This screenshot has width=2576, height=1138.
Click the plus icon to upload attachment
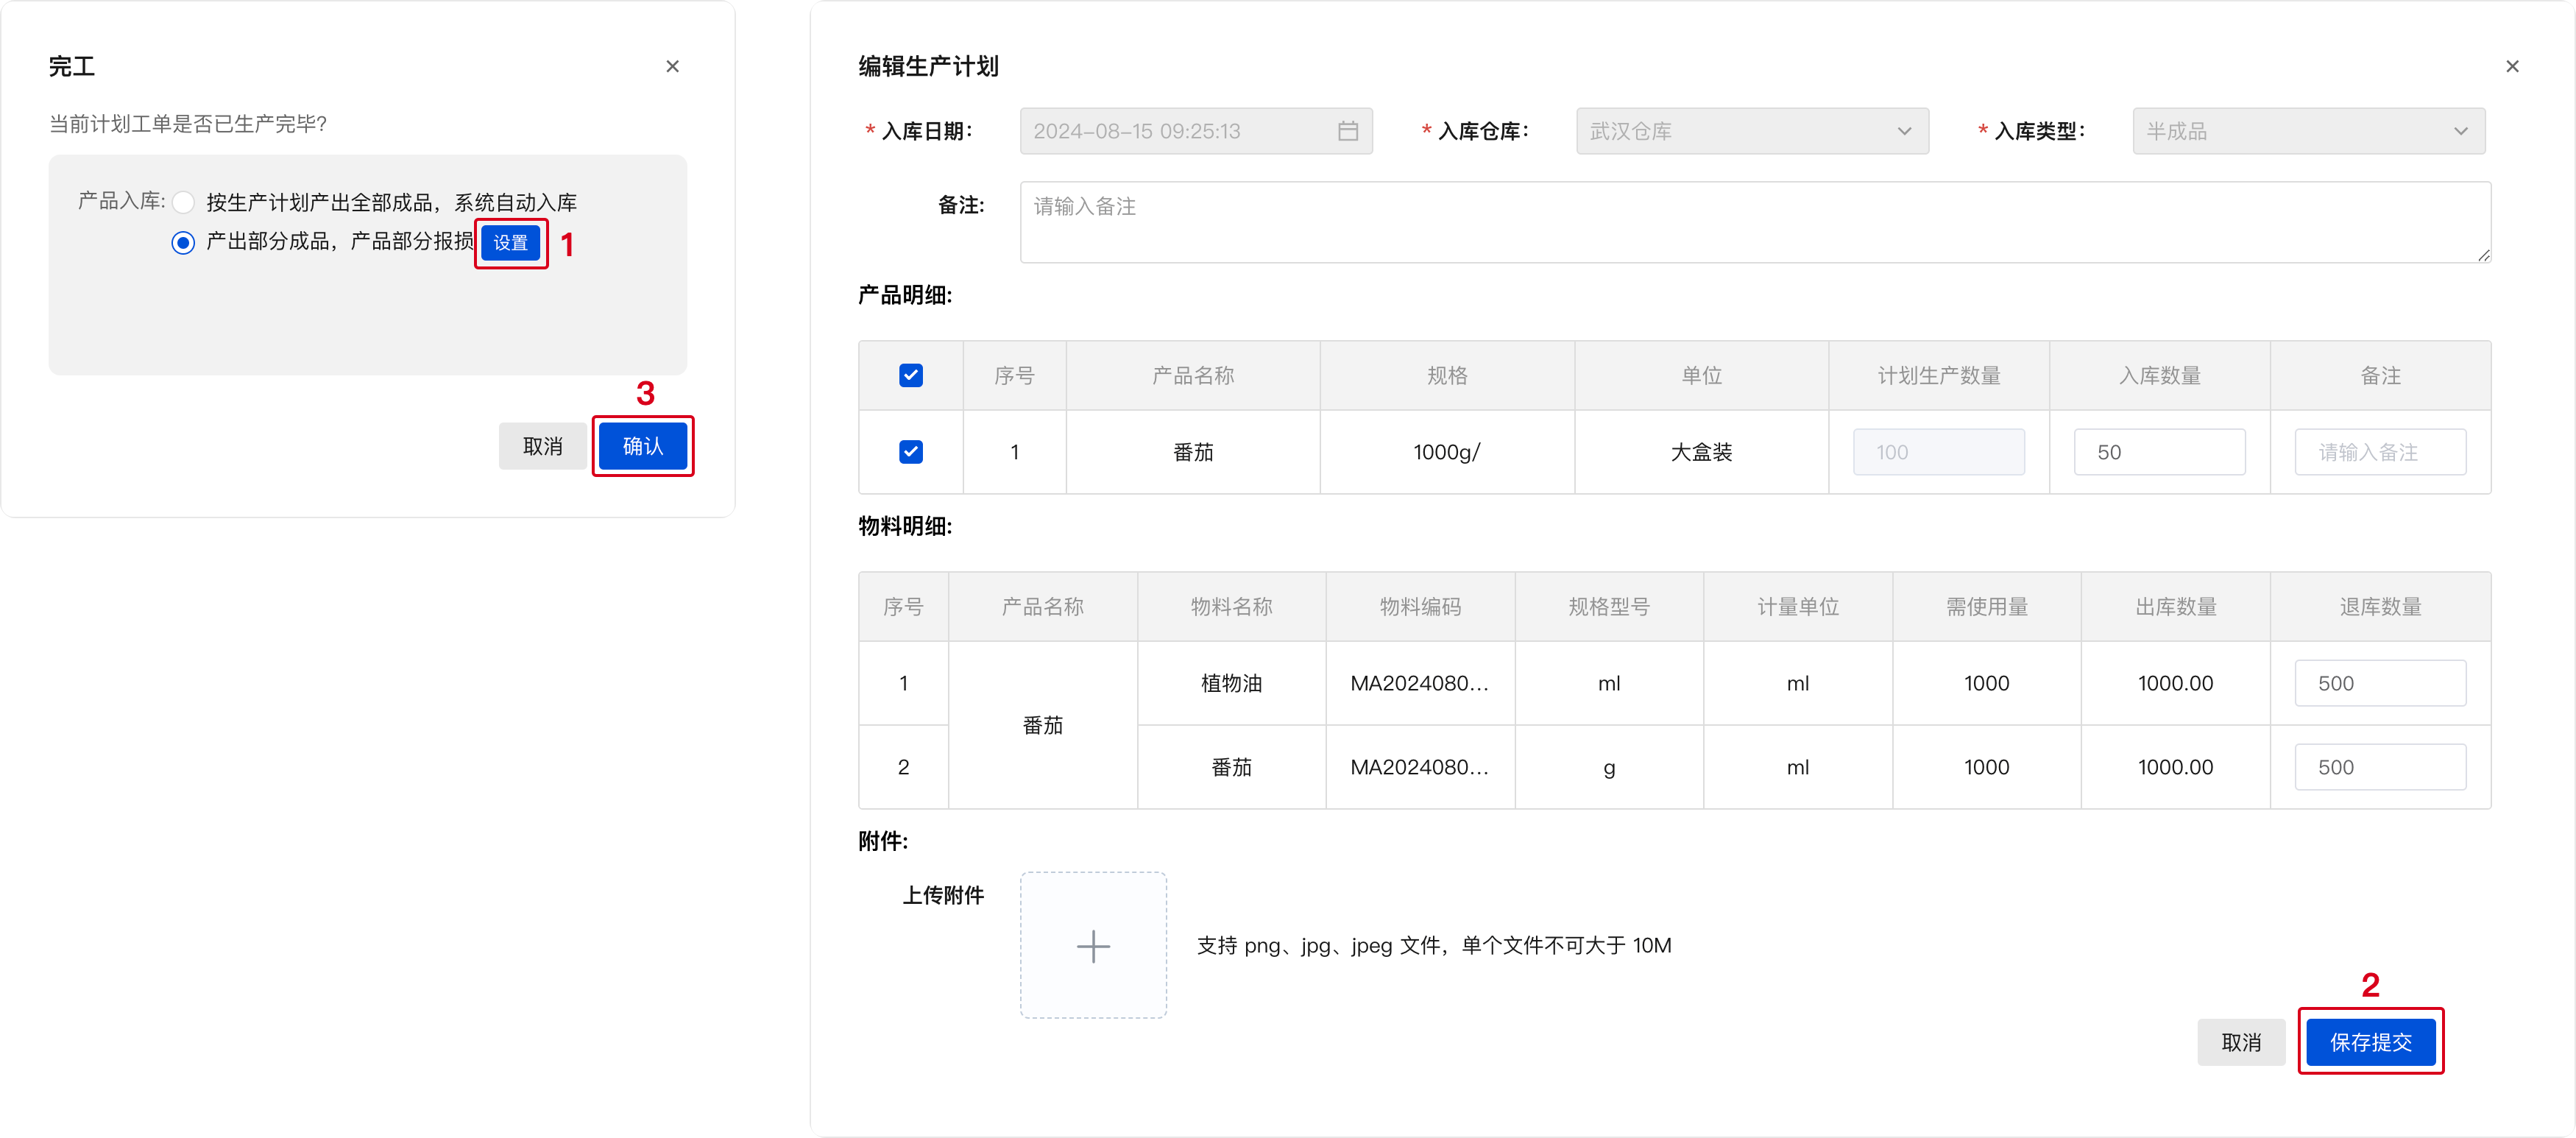click(1093, 945)
